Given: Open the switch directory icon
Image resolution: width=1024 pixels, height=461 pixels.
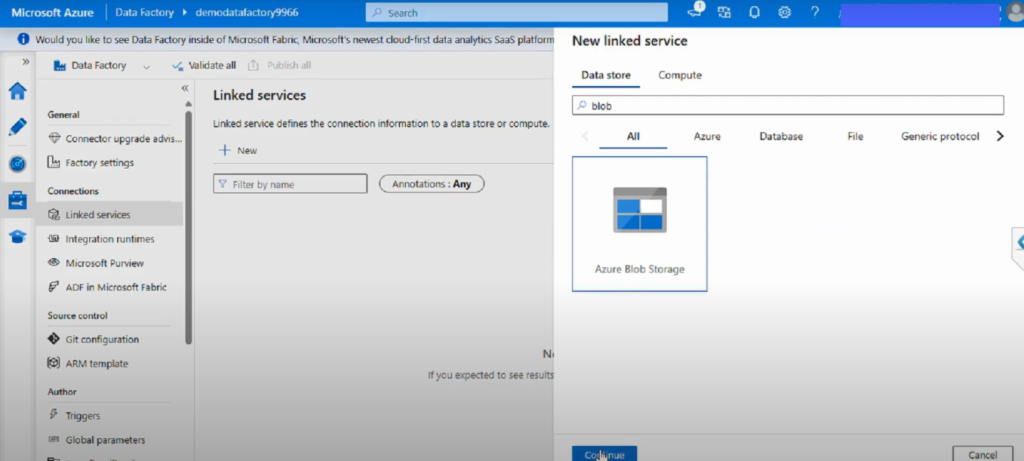Looking at the screenshot, I should [x=724, y=12].
